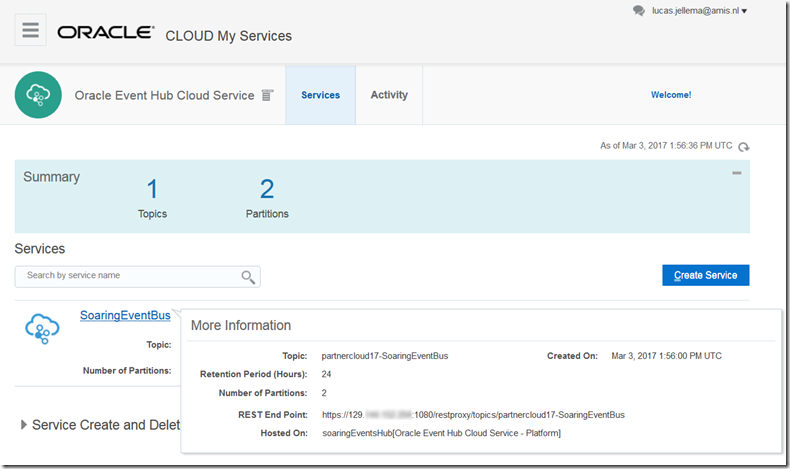Expand the lucas.jellema@amis.nl user menu
790x469 pixels.
coord(700,11)
